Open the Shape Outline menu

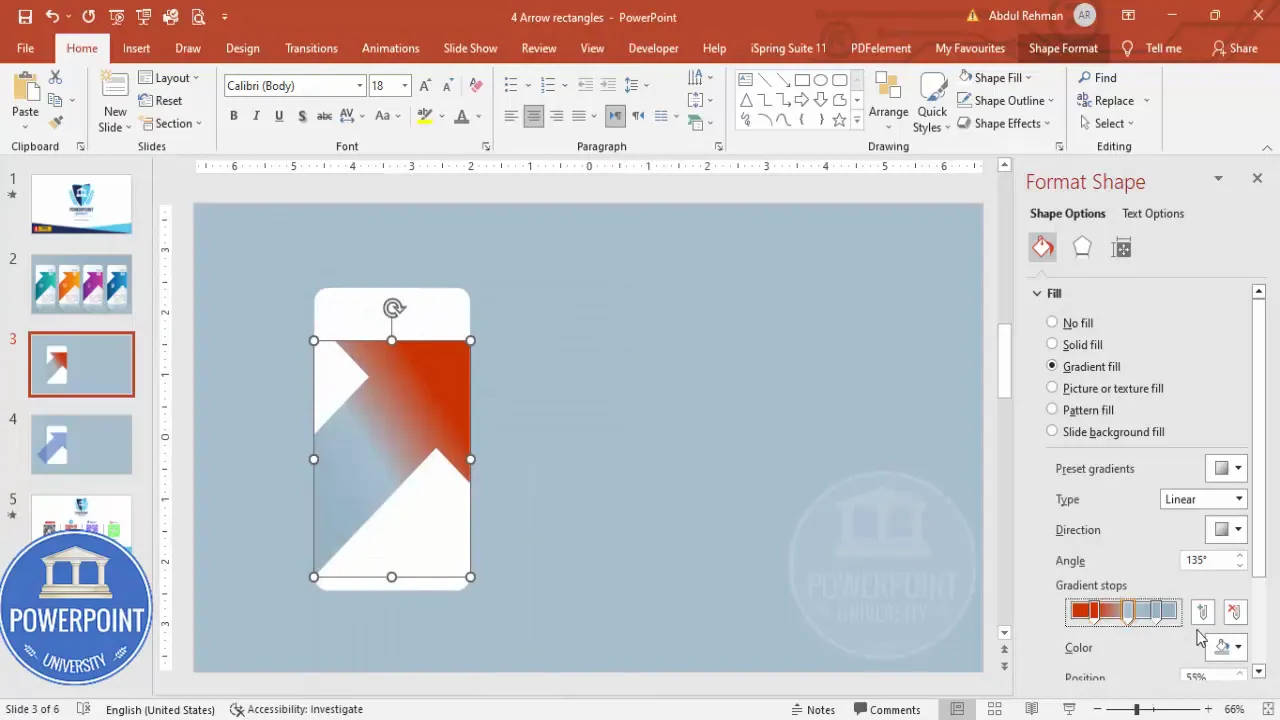point(1006,100)
